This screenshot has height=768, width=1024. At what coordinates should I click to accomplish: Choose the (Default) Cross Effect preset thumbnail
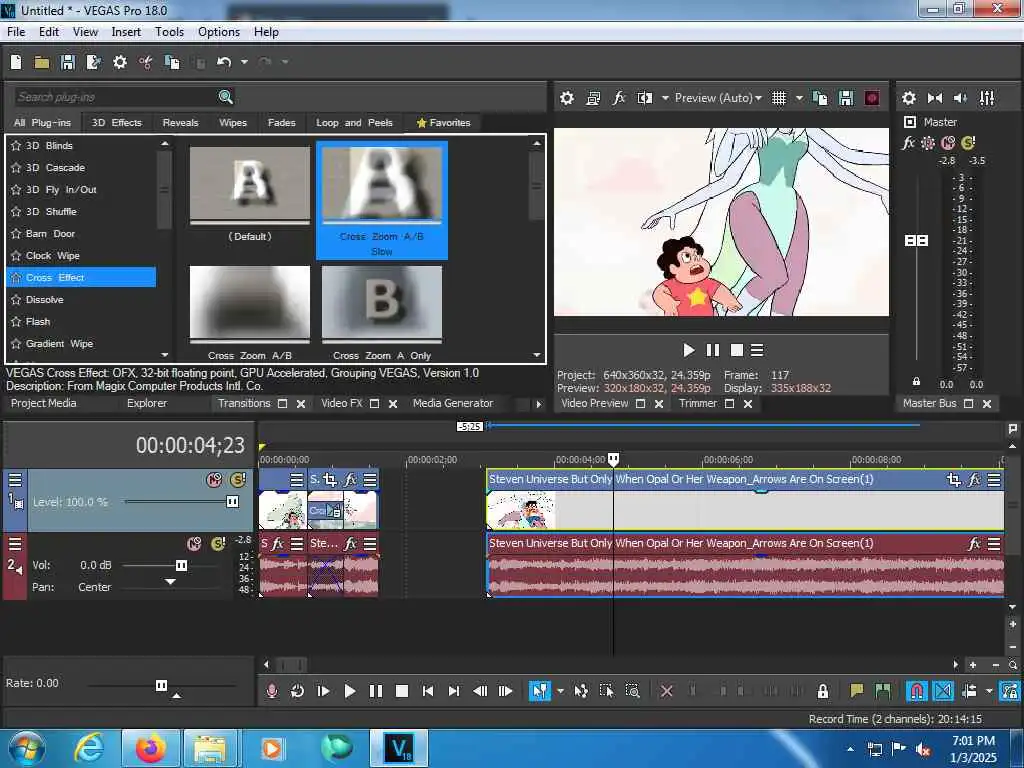click(x=250, y=184)
